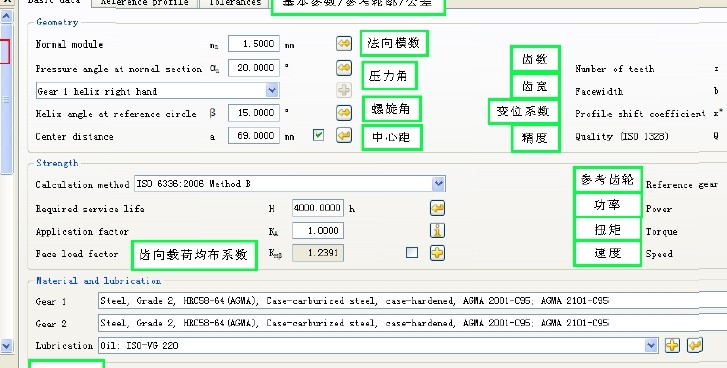Click the greyed plus button beside helix hand
This screenshot has height=368, width=727.
click(344, 90)
